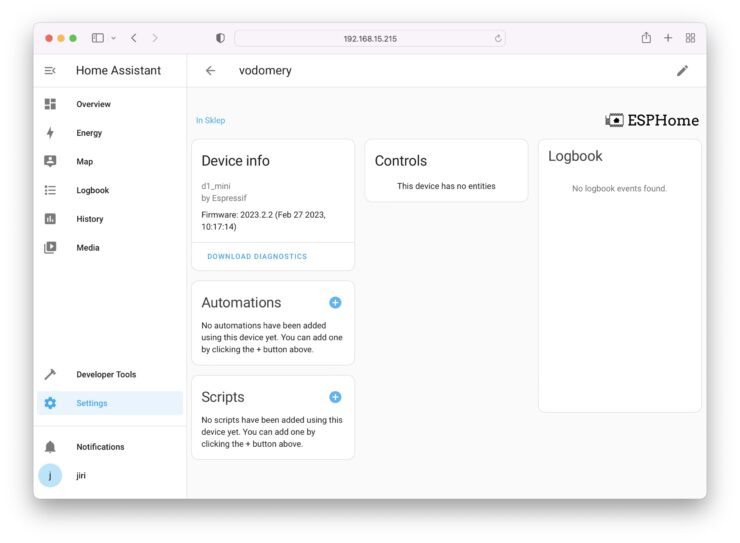
Task: Click the Notifications bell icon
Action: coord(50,447)
